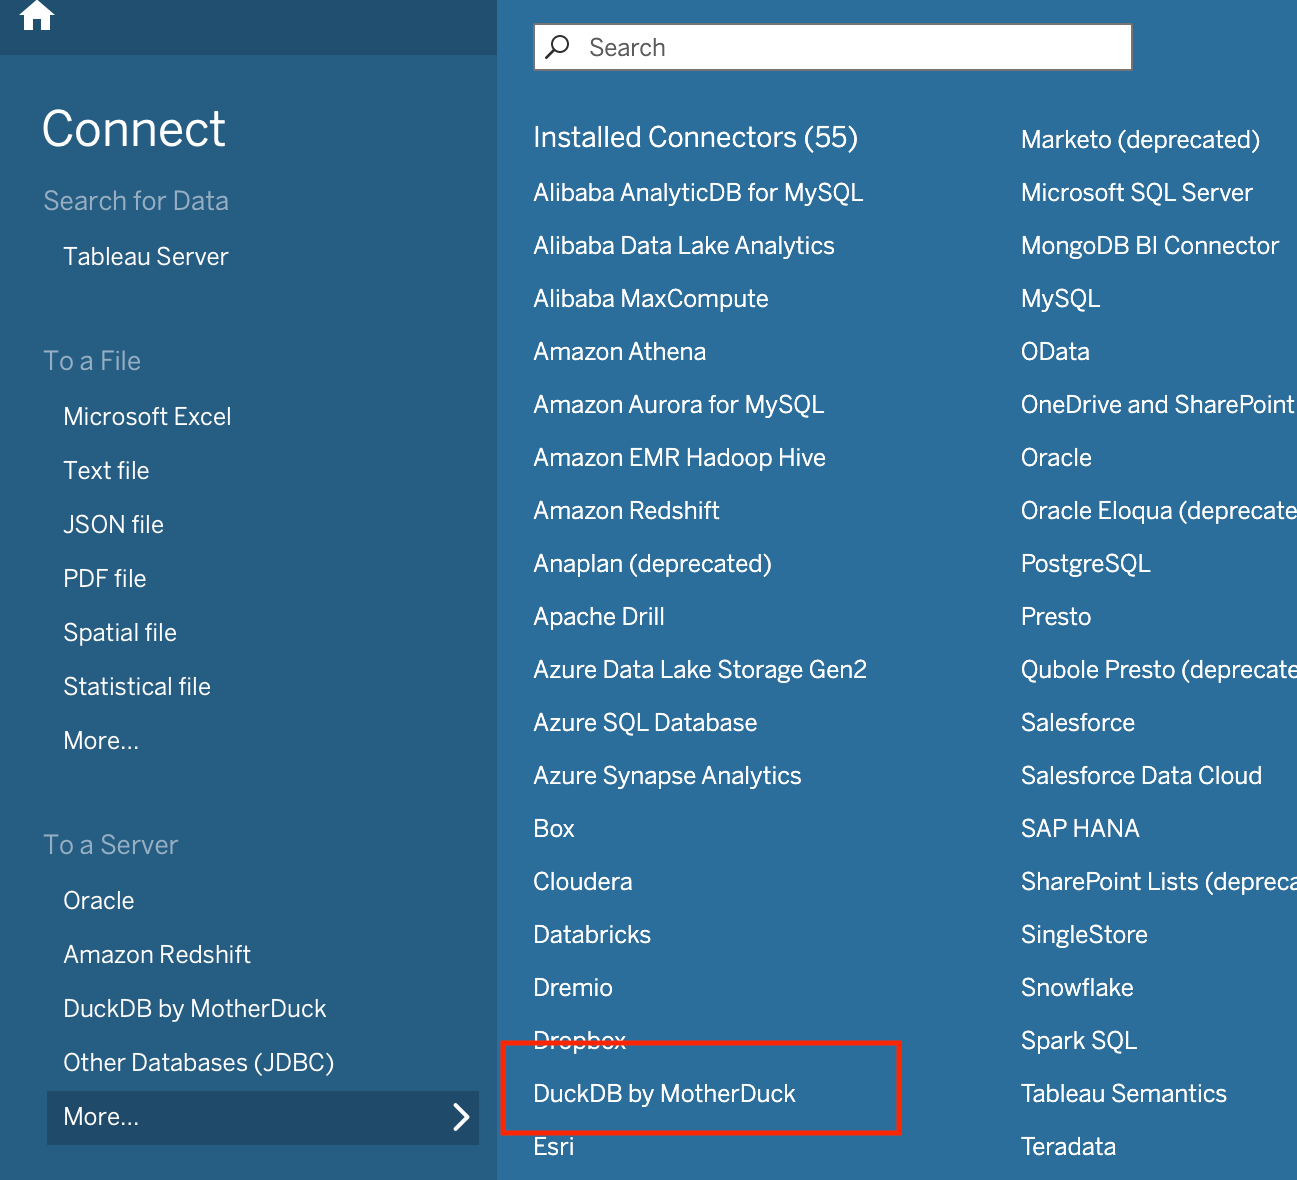Select OneDrive and SharePoint connector
Image resolution: width=1297 pixels, height=1180 pixels.
coord(1158,405)
